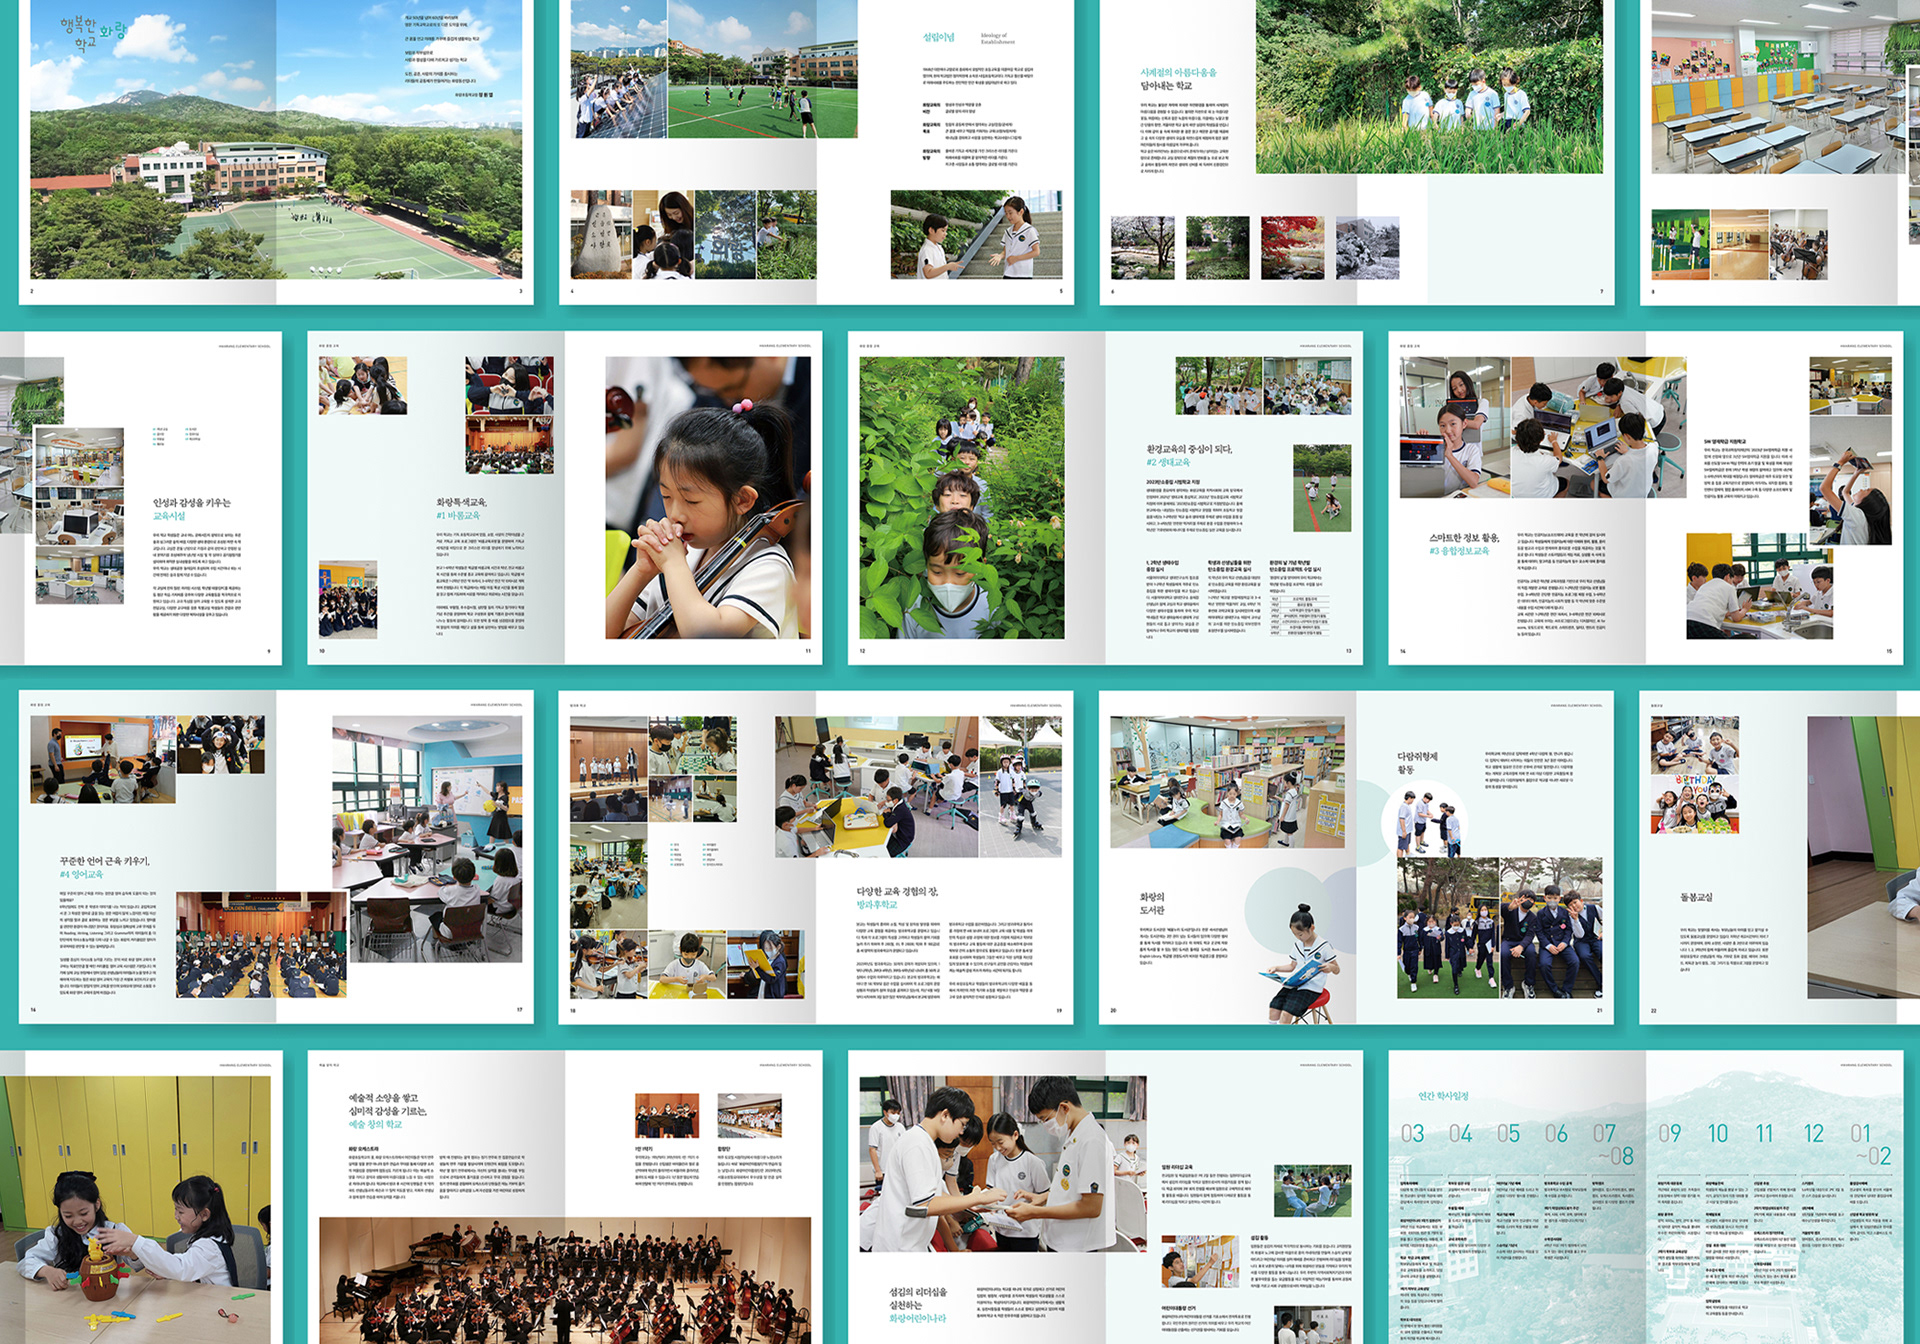The width and height of the screenshot is (1920, 1344).
Task: Click the '설립이념' heading
Action: pyautogui.click(x=938, y=37)
